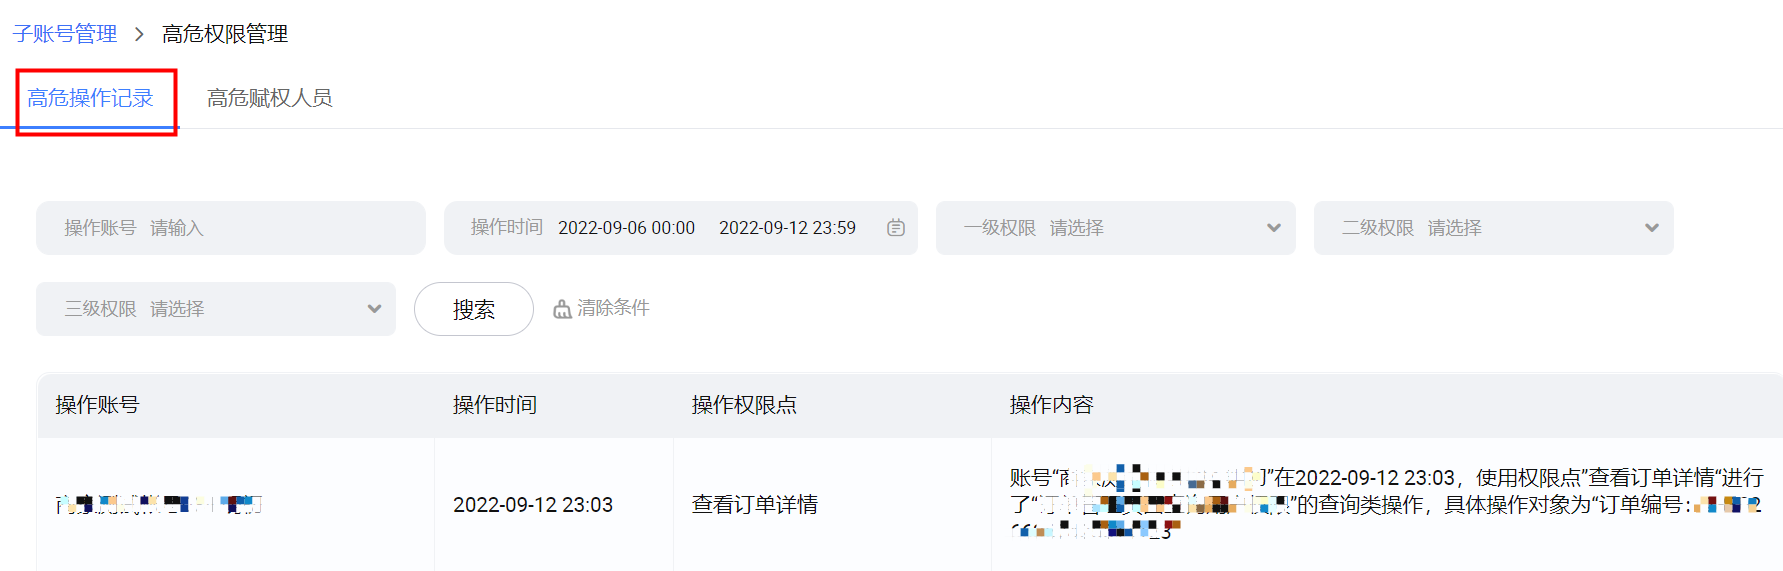Image resolution: width=1783 pixels, height=571 pixels.
Task: Click the breadcrumb separator arrow icon
Action: point(139,34)
